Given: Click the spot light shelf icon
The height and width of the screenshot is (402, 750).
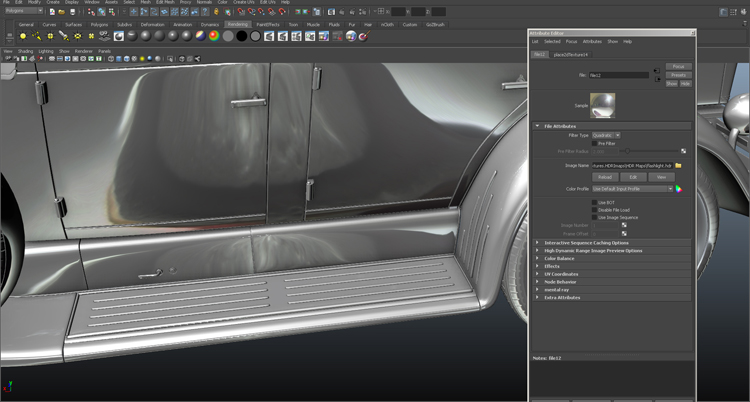Looking at the screenshot, I should point(64,36).
